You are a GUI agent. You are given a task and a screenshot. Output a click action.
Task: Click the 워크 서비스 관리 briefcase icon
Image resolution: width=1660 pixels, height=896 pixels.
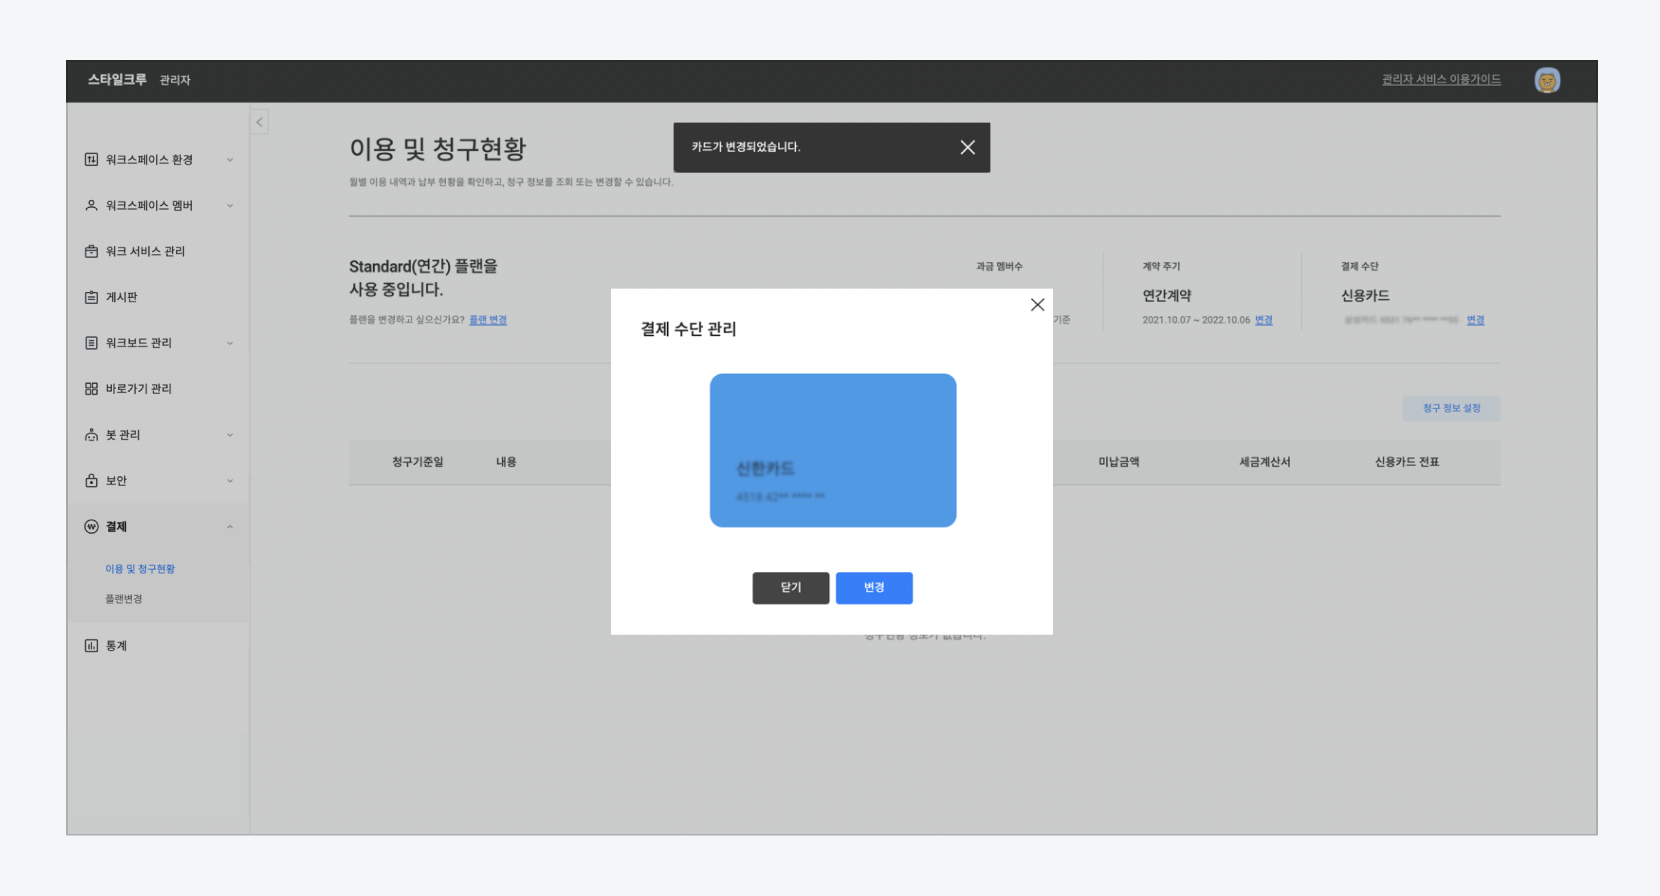pos(91,252)
